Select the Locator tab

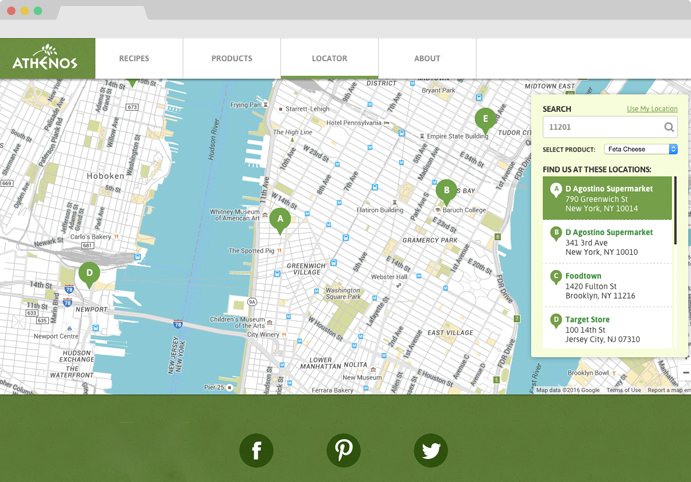click(330, 58)
